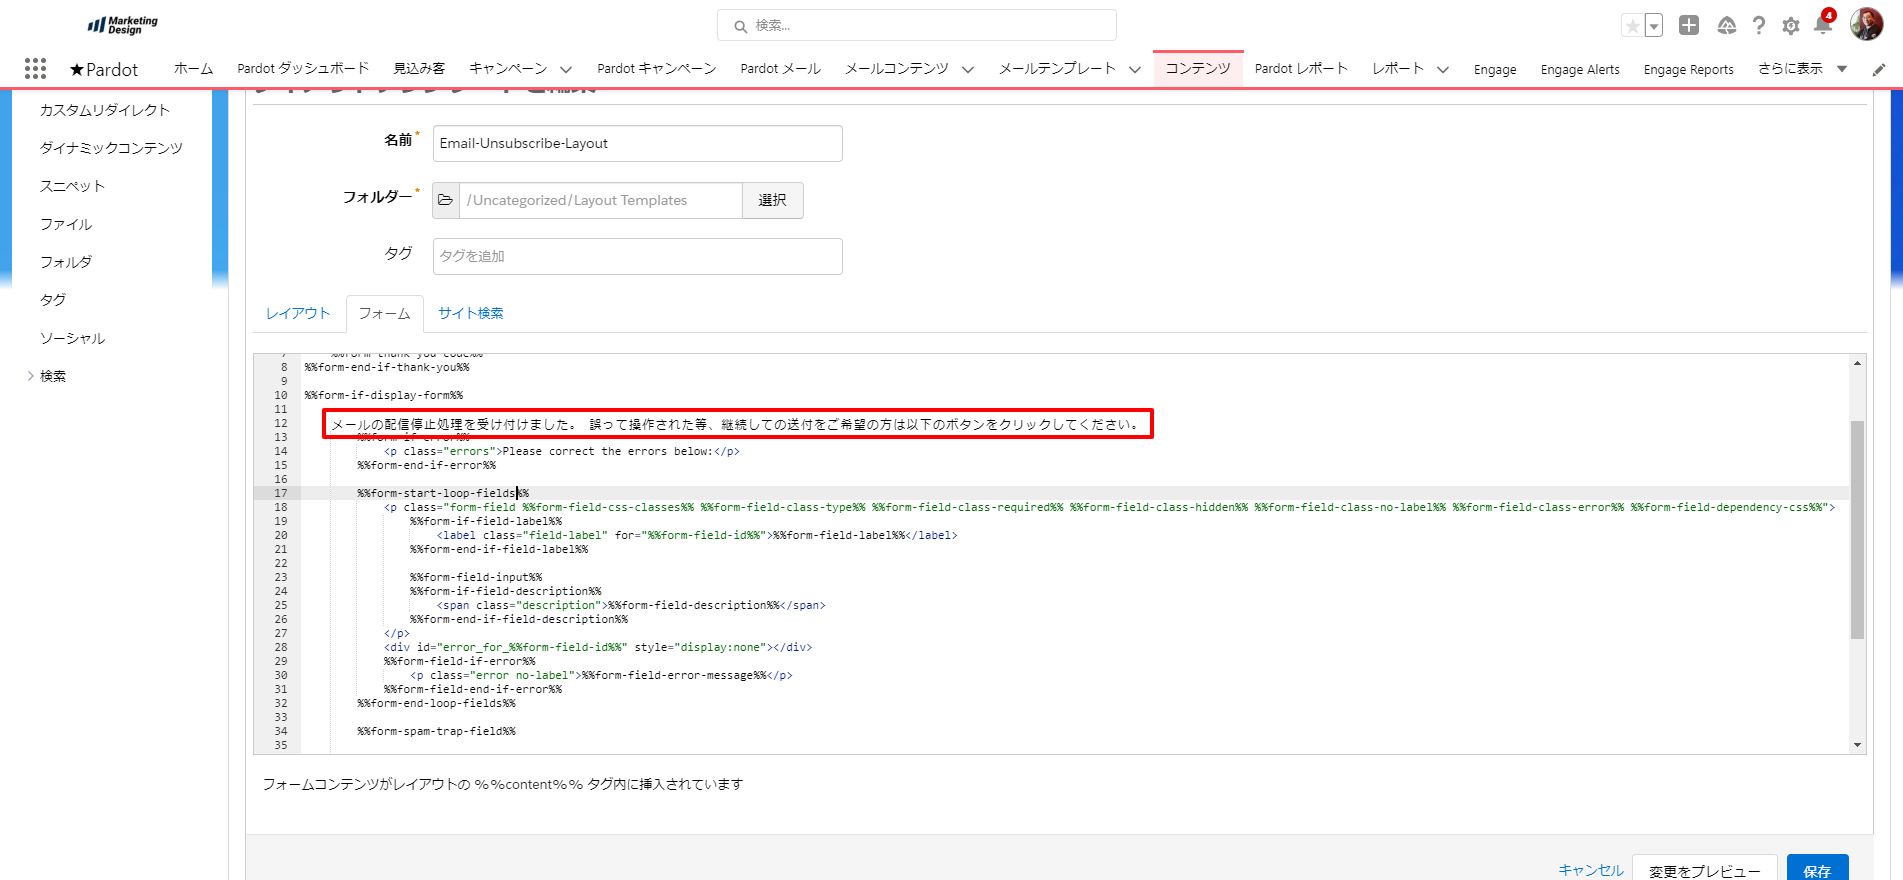Viewport: 1903px width, 880px height.
Task: Click the pencil icon to edit navigation
Action: pos(1879,70)
